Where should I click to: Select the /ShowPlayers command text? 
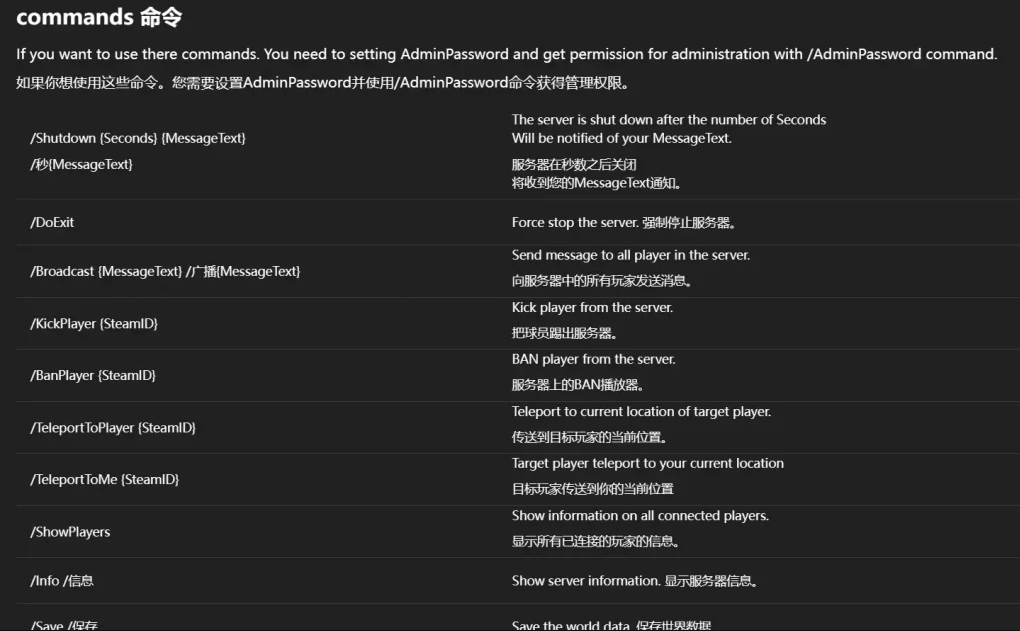point(70,532)
